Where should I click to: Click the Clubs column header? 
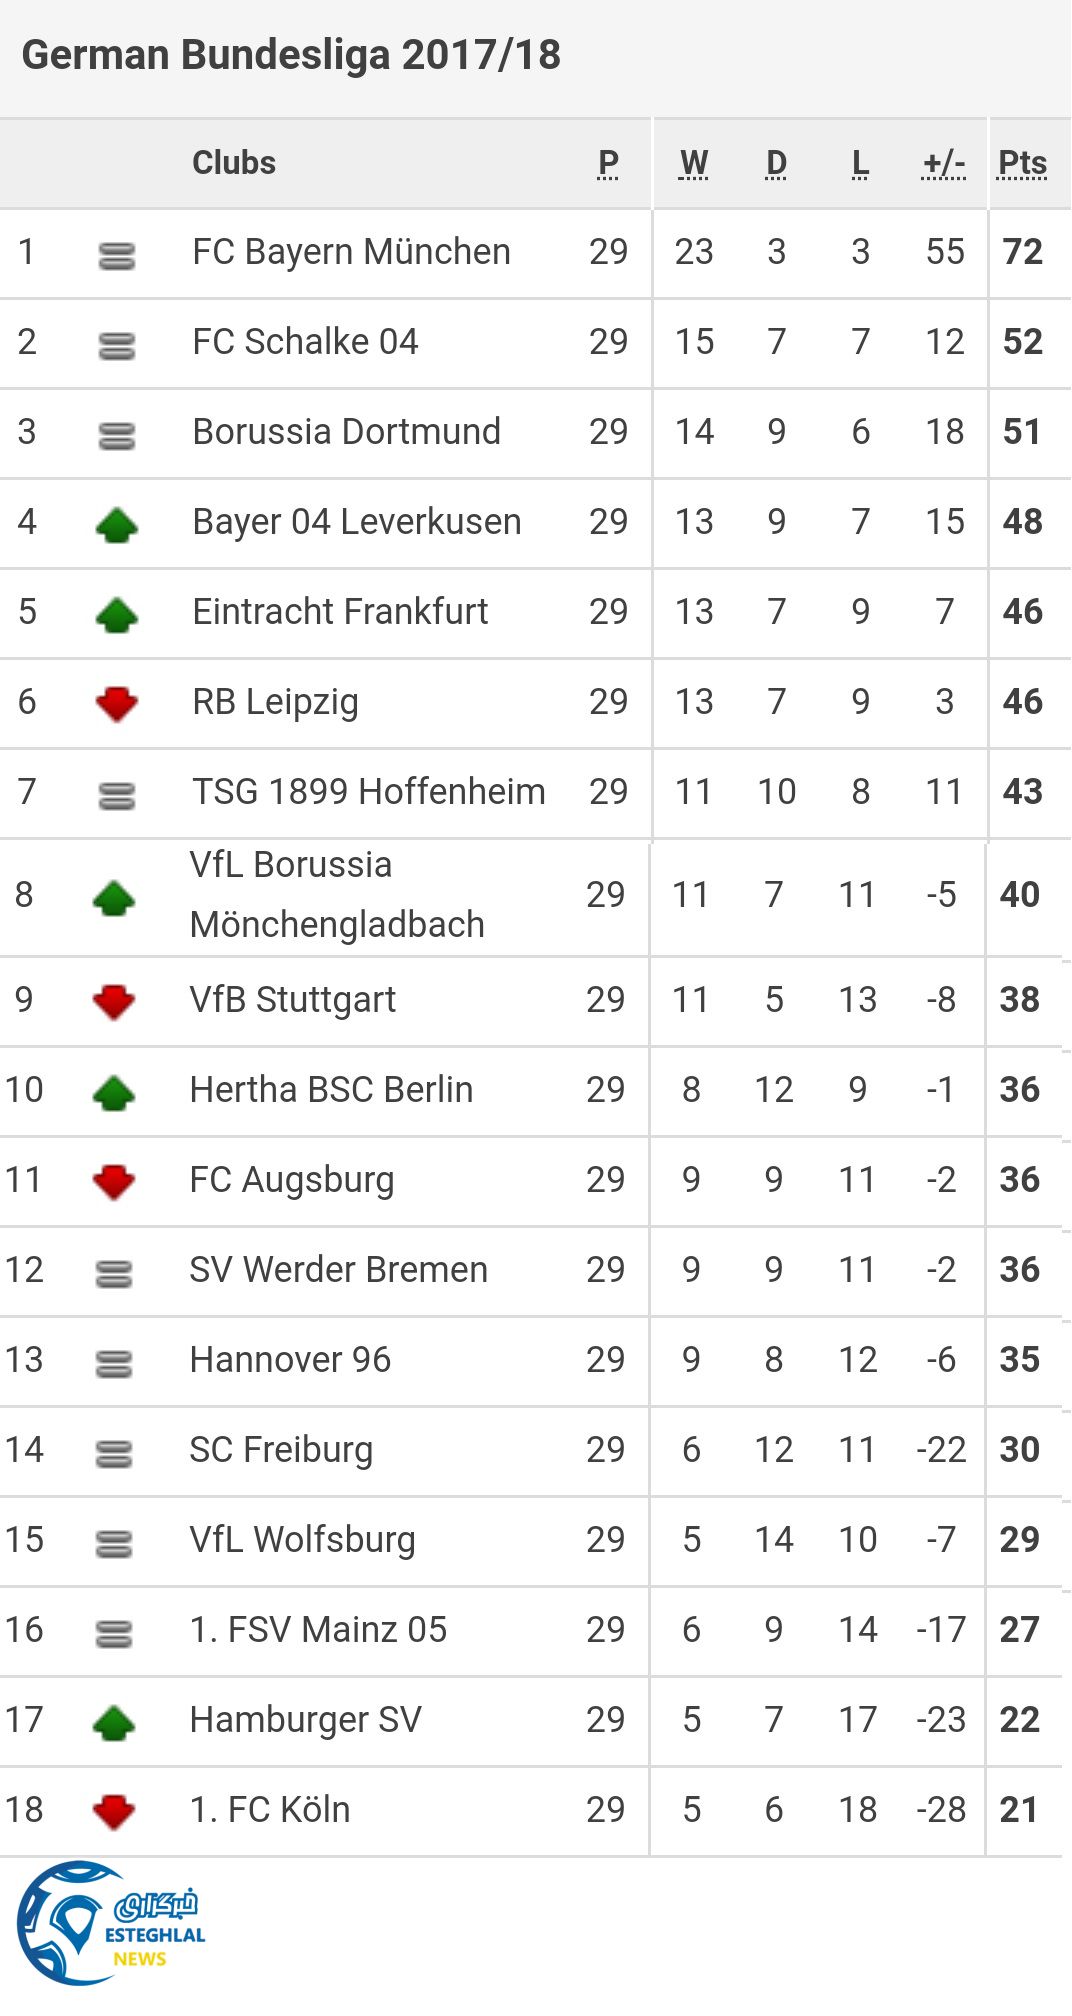(x=234, y=163)
